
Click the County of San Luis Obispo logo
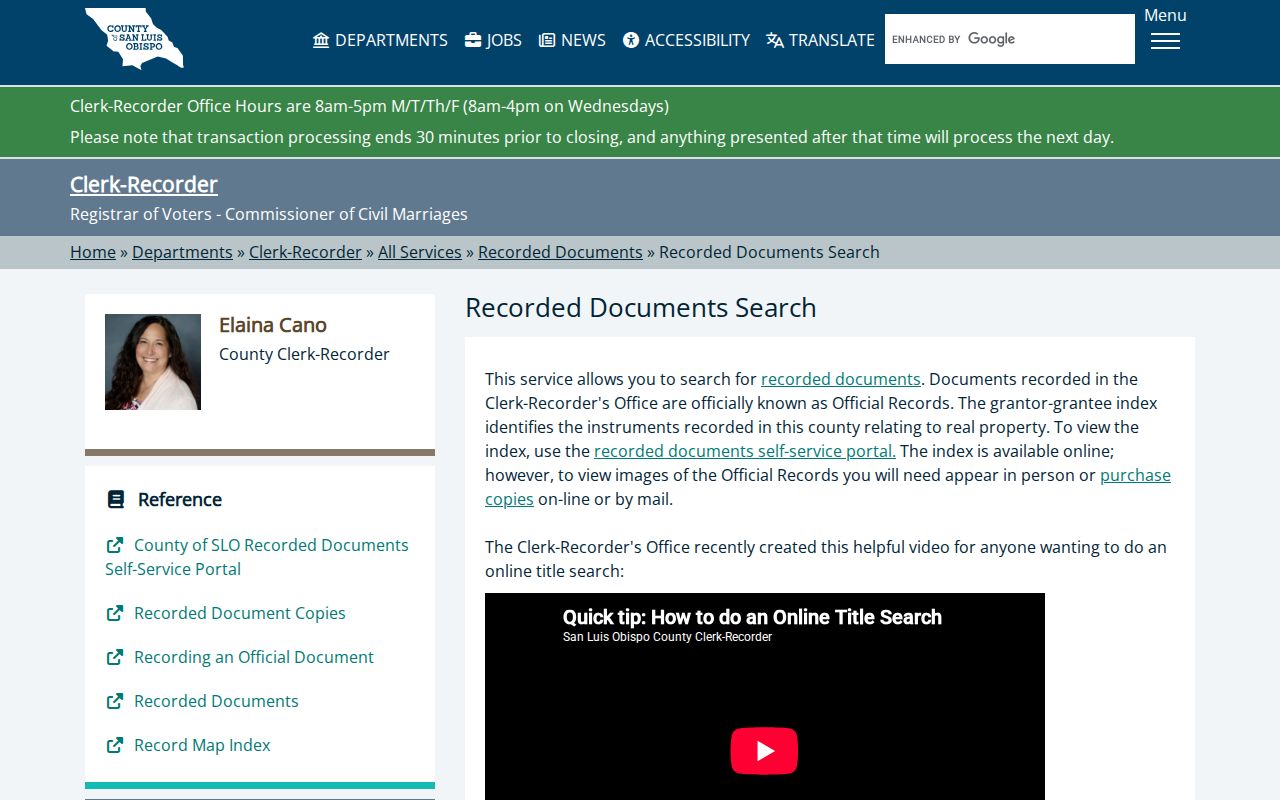[134, 39]
